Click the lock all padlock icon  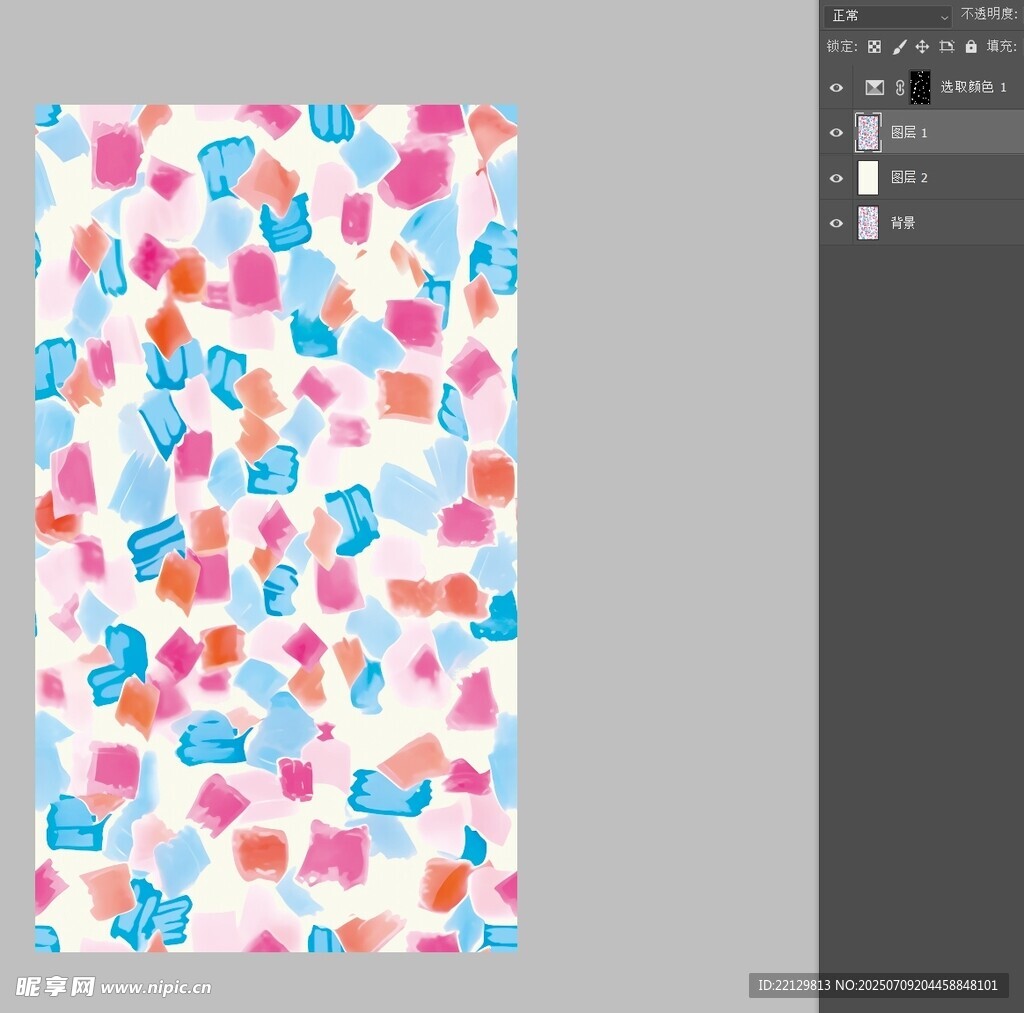tap(970, 47)
